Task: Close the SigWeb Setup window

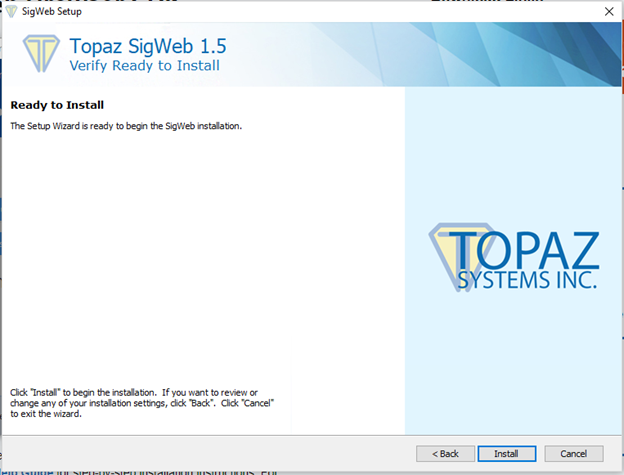Action: point(609,12)
